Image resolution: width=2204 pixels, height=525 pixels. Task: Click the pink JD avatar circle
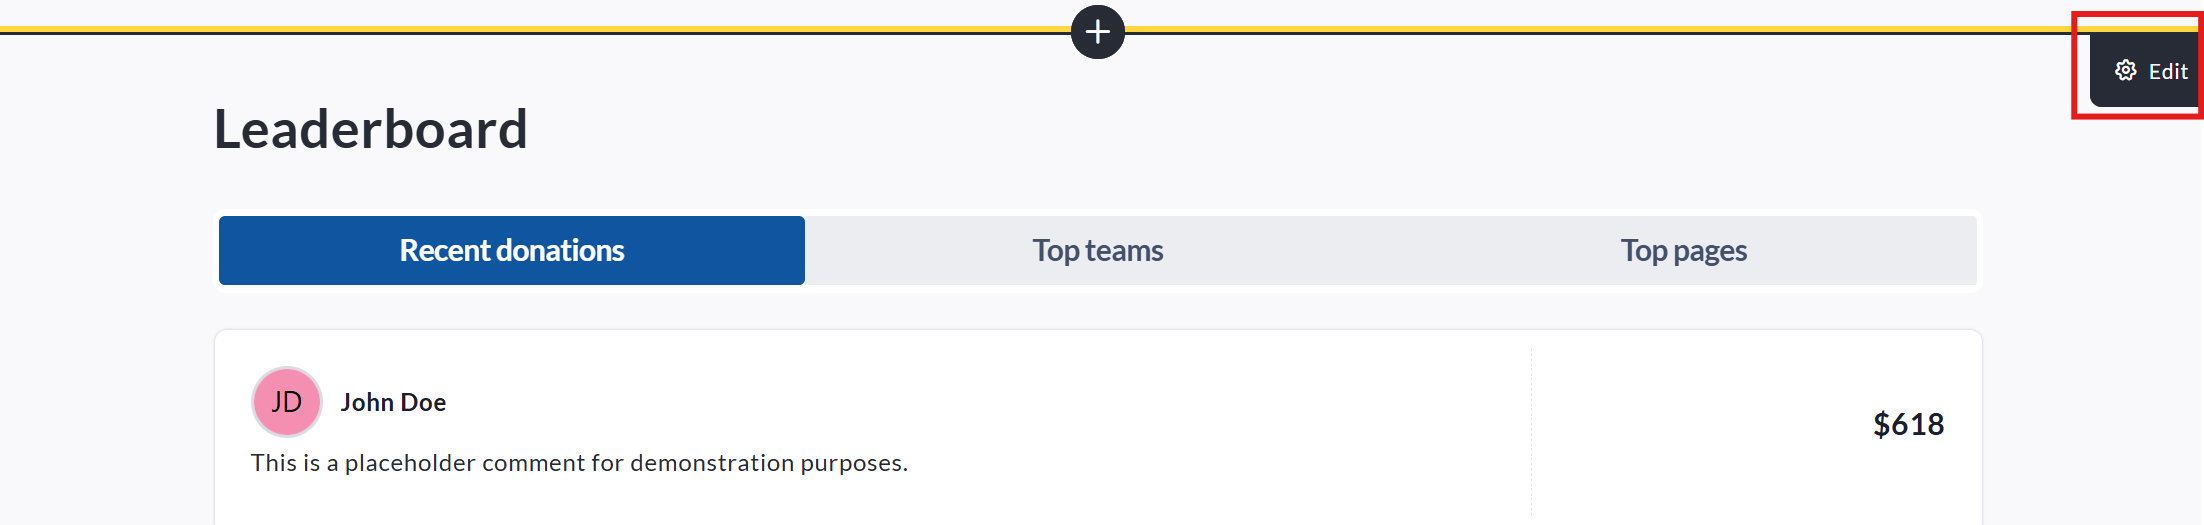coord(287,402)
